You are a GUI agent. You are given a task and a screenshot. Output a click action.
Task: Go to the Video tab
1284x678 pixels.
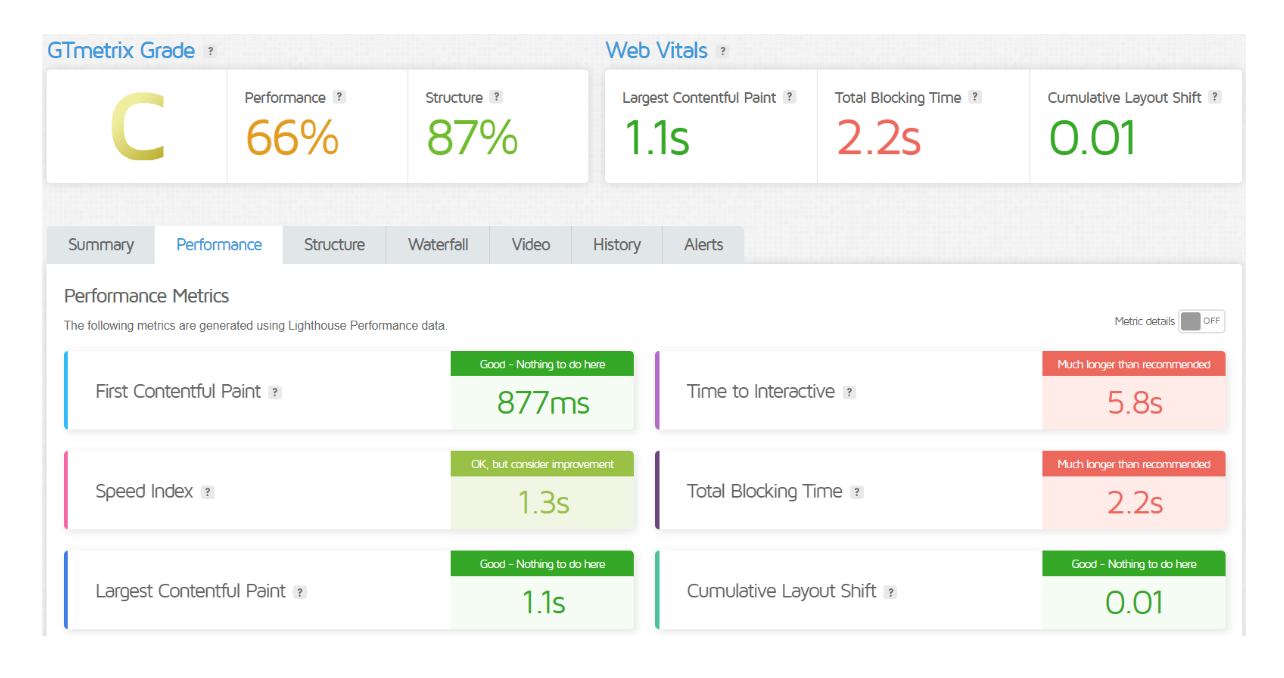pyautogui.click(x=531, y=245)
